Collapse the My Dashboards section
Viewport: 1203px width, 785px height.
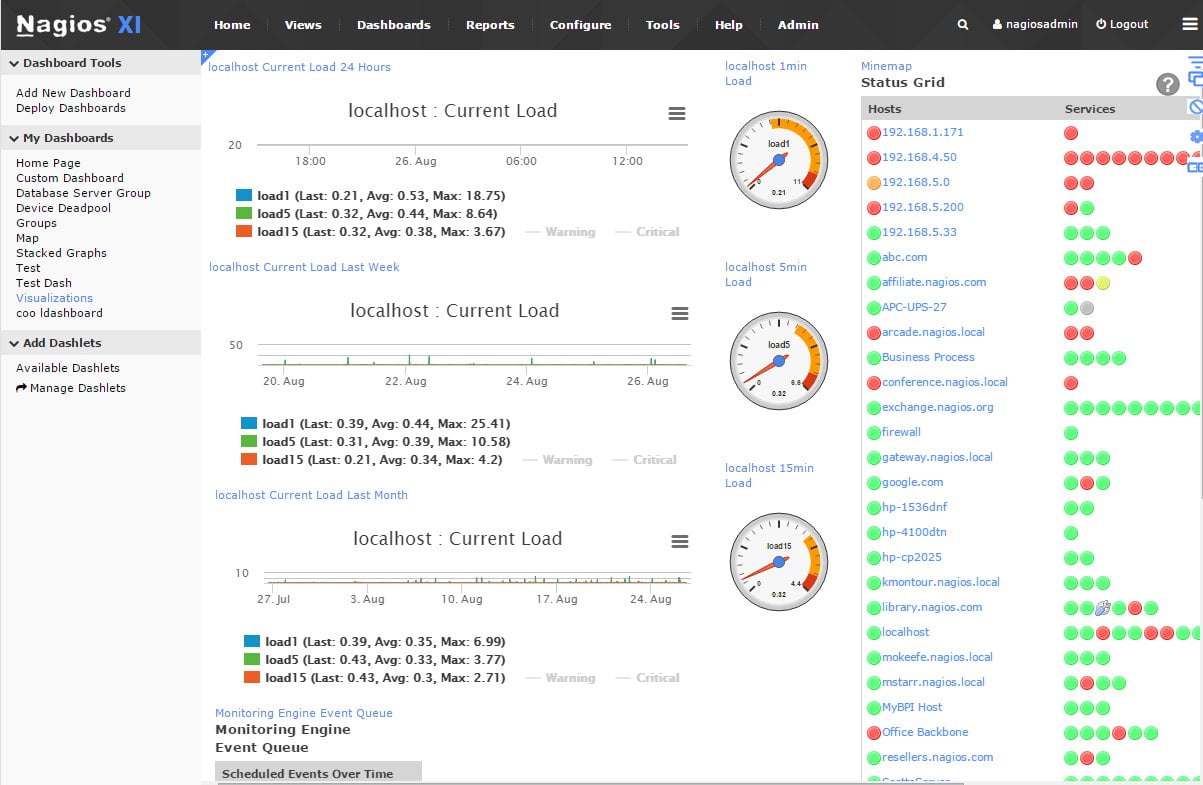coord(100,138)
